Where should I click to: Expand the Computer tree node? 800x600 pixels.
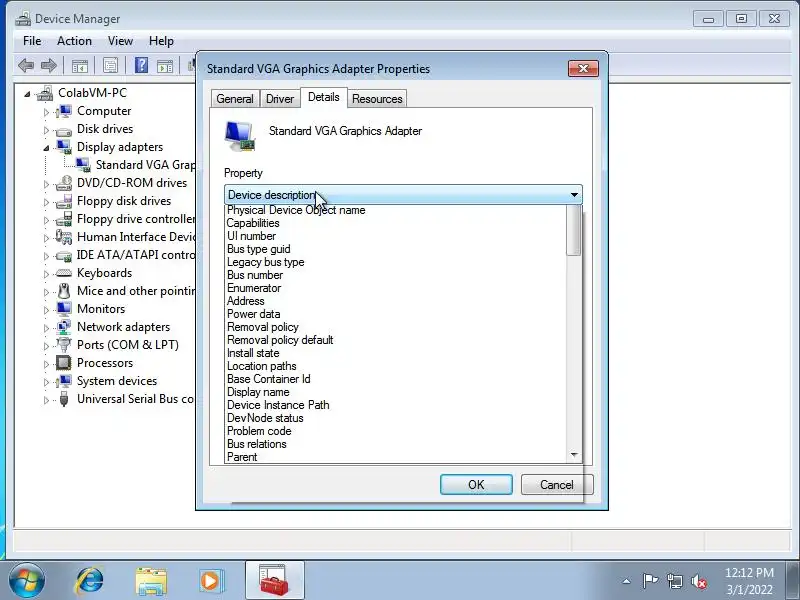point(46,112)
